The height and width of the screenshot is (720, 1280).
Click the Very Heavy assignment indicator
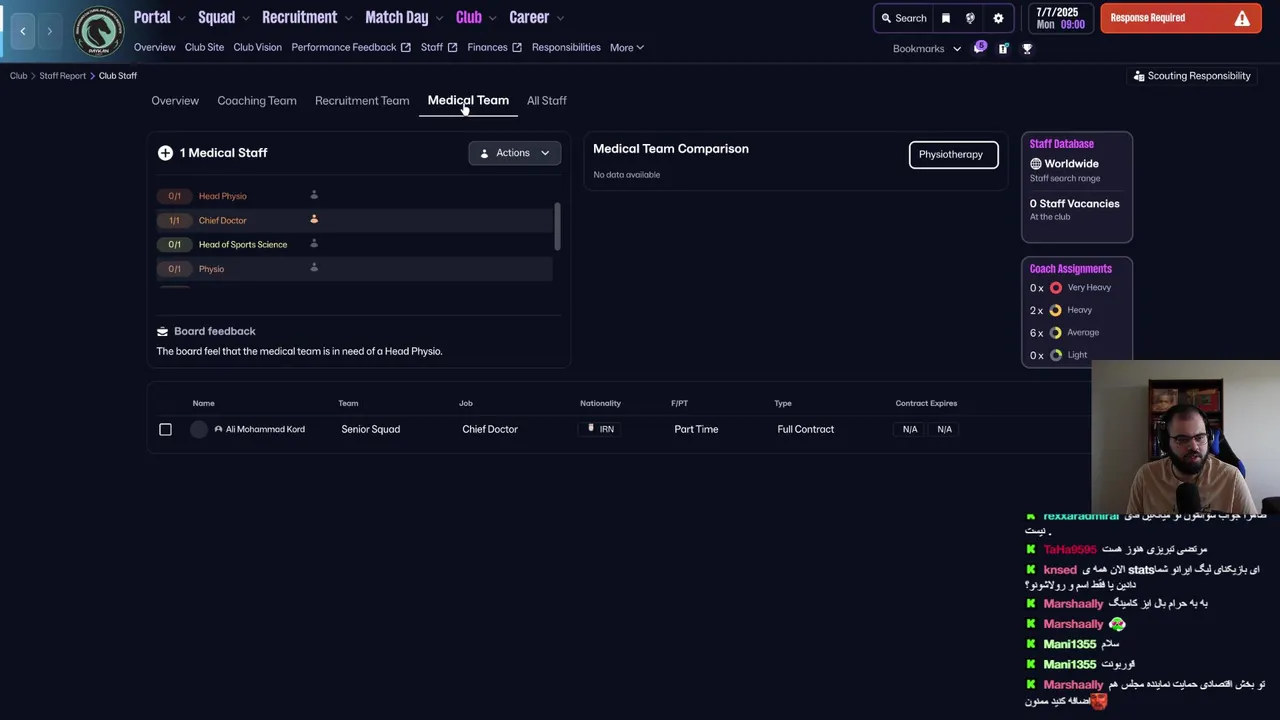[x=1055, y=288]
